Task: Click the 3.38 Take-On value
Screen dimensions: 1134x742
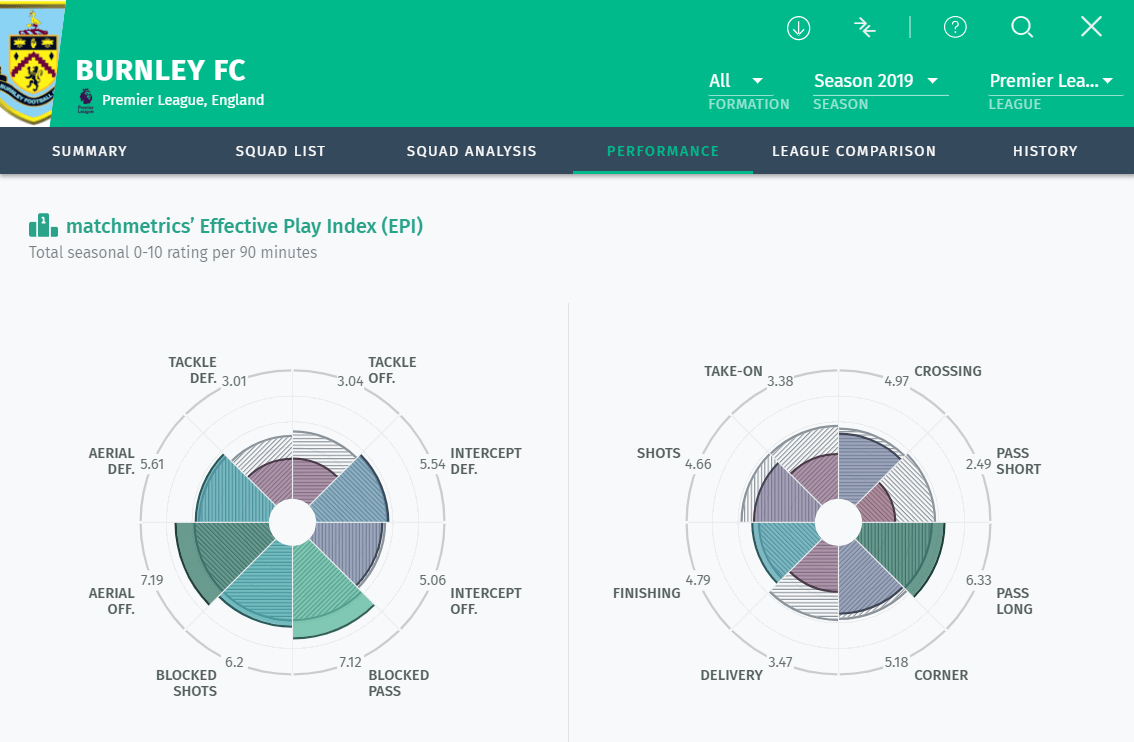Action: tap(780, 381)
